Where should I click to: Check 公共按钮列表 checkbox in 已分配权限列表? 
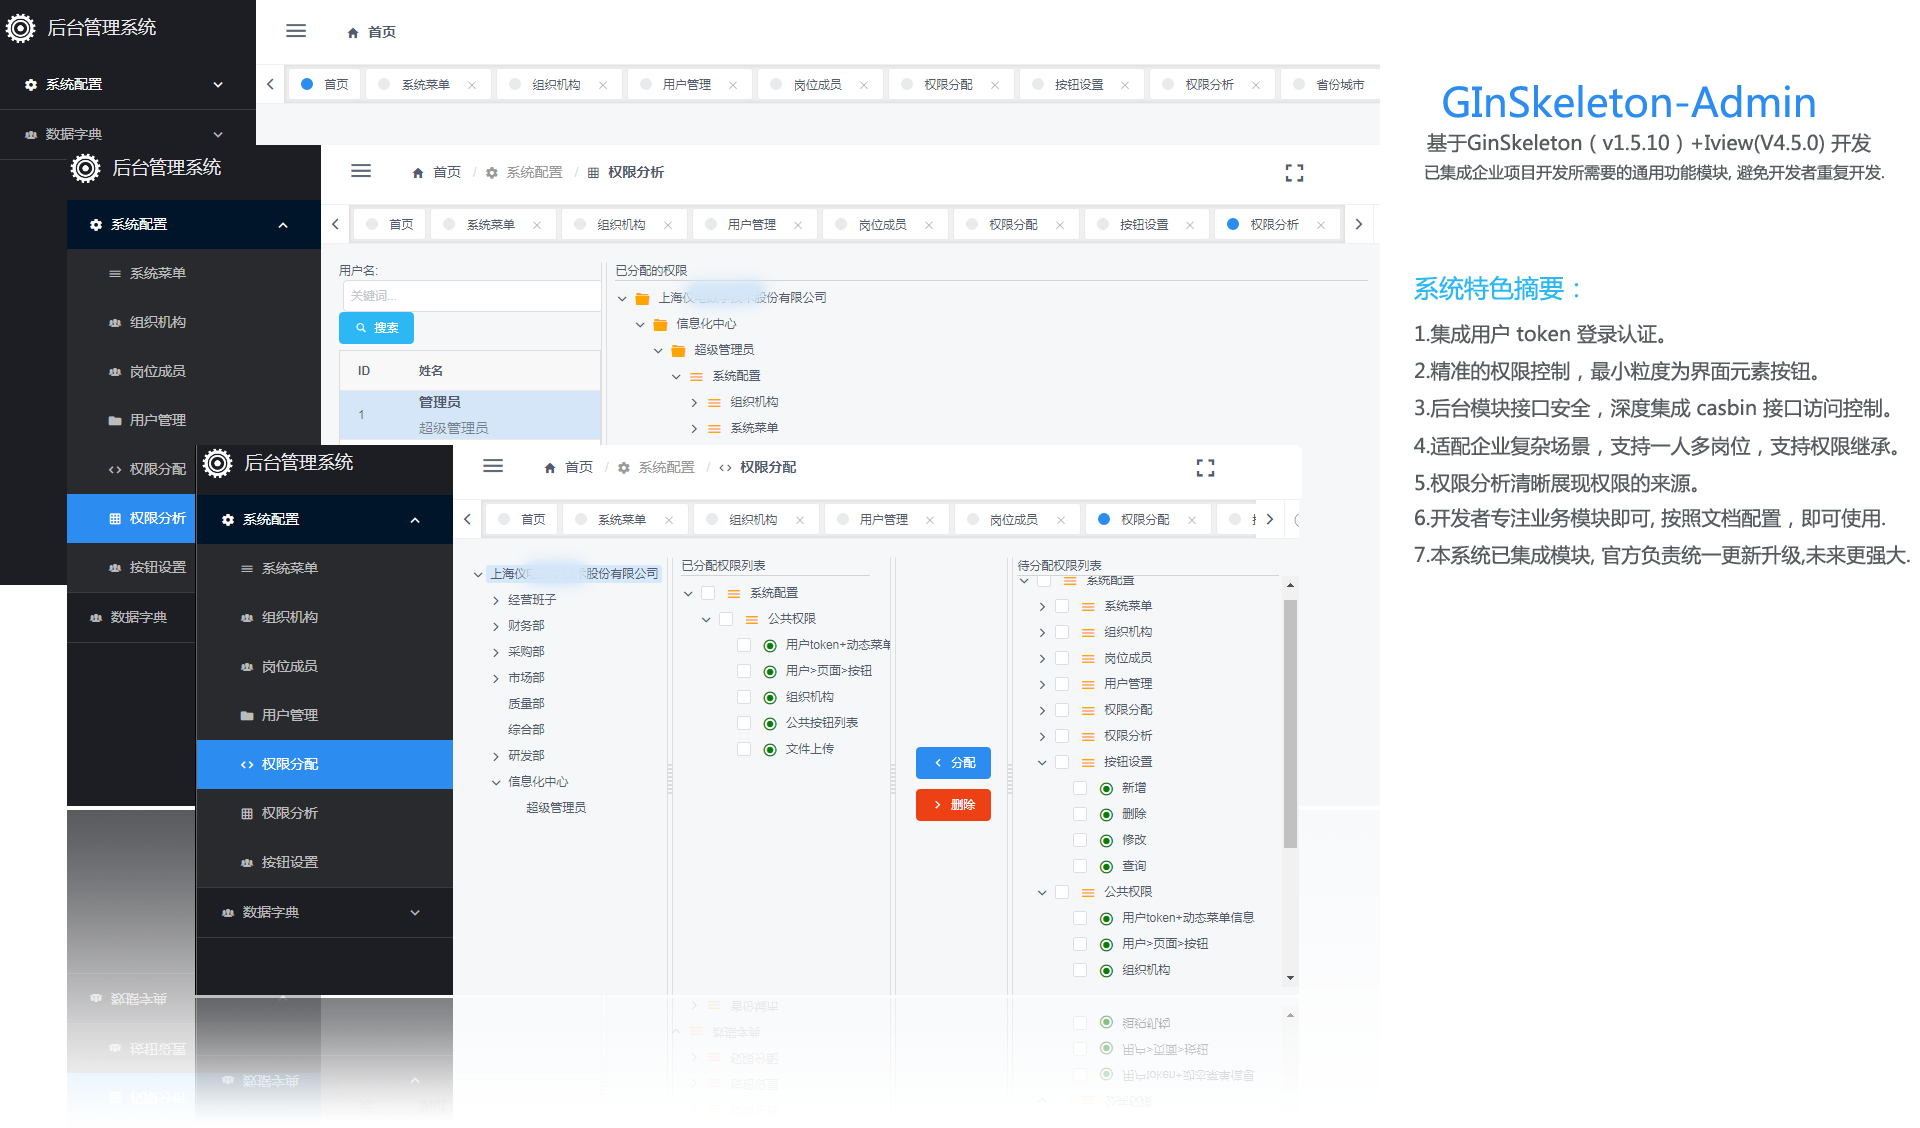click(744, 723)
